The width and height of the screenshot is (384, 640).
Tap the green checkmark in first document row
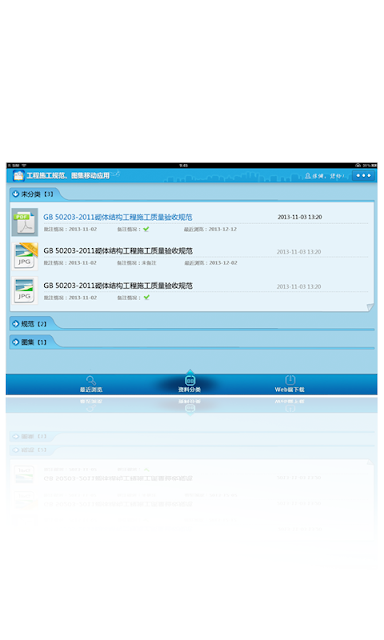tap(146, 229)
